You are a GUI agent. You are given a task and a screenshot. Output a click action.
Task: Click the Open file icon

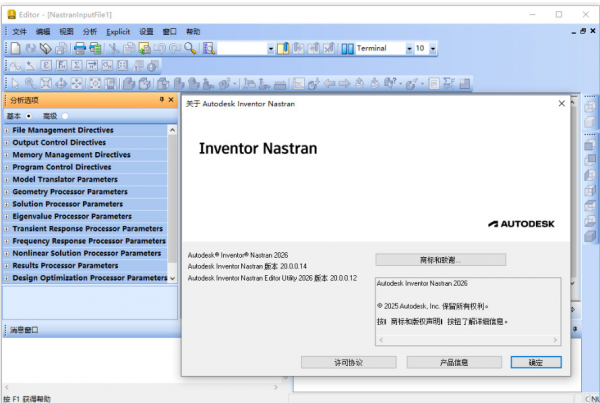pos(46,48)
